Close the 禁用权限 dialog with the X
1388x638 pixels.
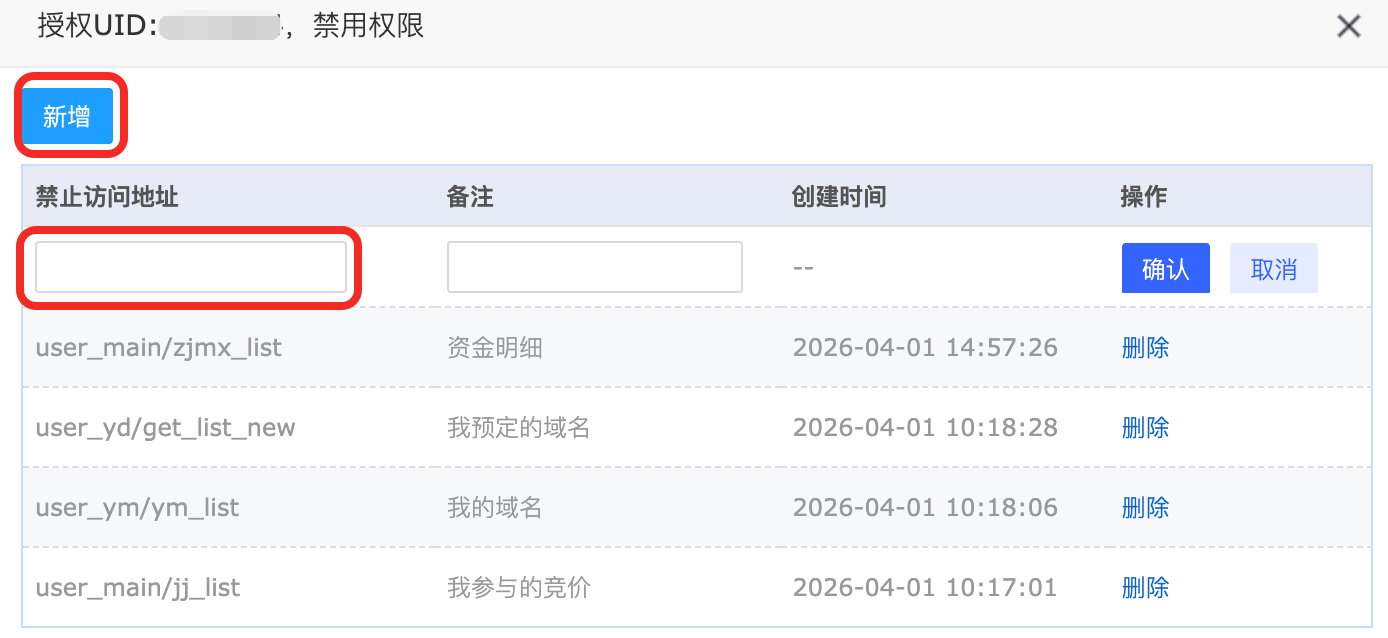[1349, 26]
